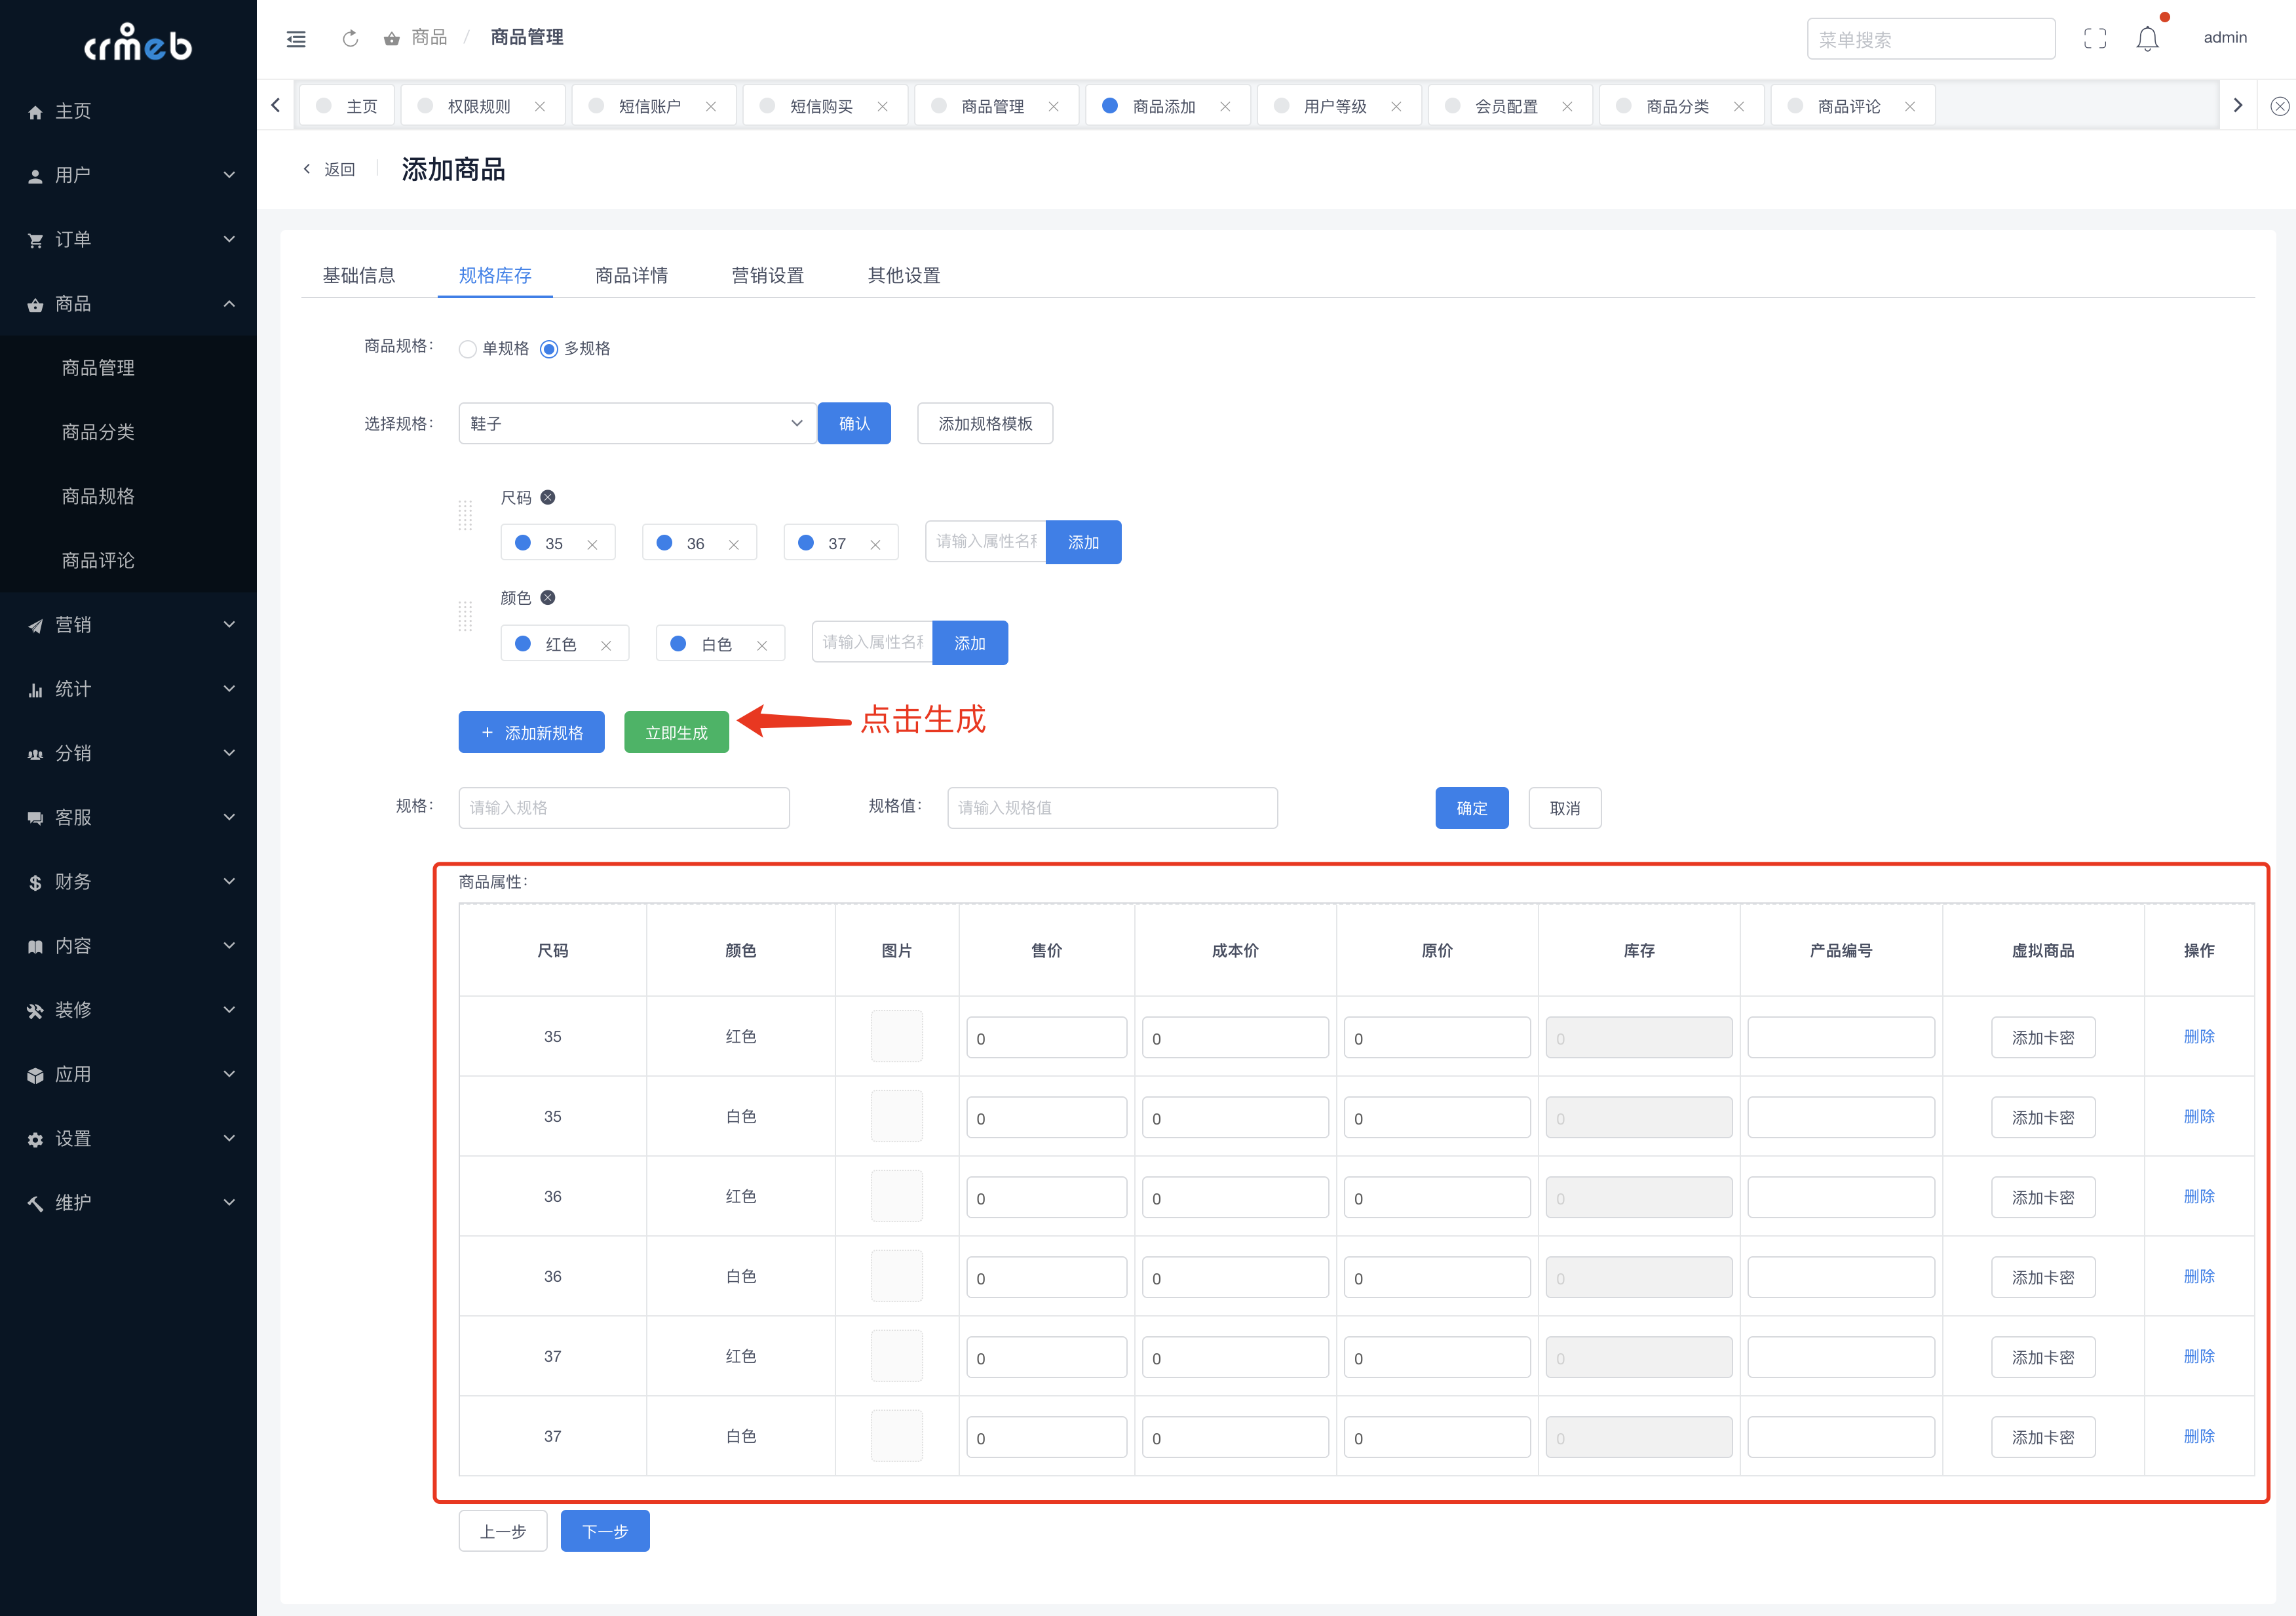Click the 主页 home sidebar item

click(128, 111)
